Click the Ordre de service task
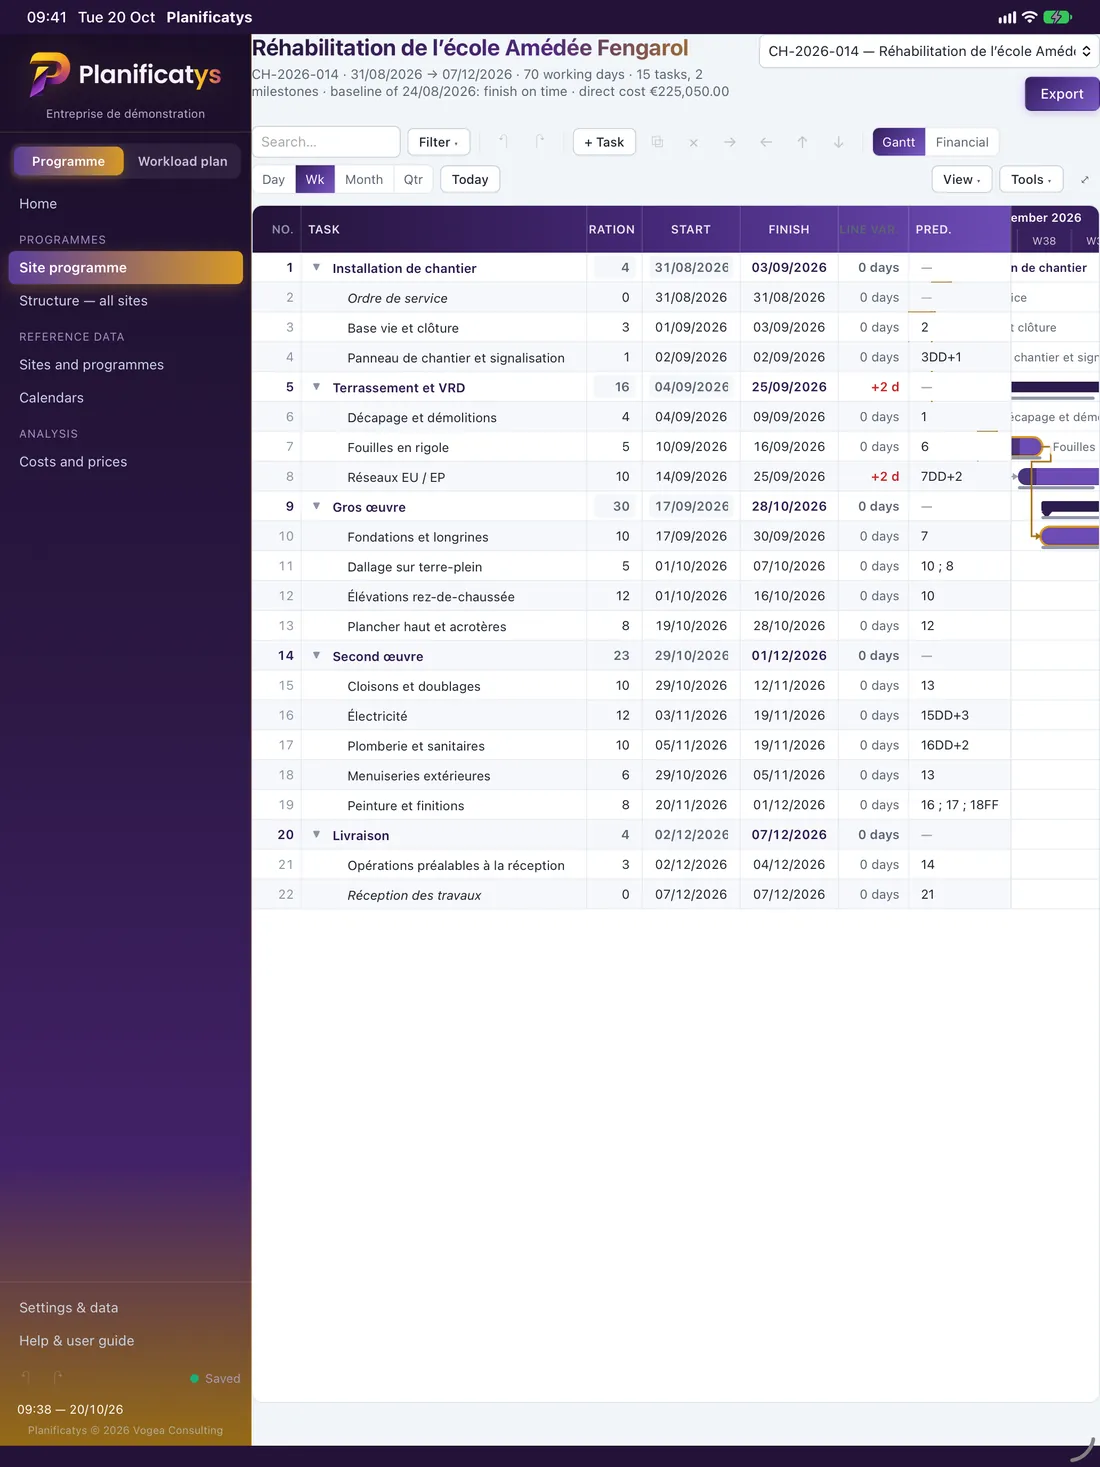Image resolution: width=1100 pixels, height=1467 pixels. pos(397,298)
